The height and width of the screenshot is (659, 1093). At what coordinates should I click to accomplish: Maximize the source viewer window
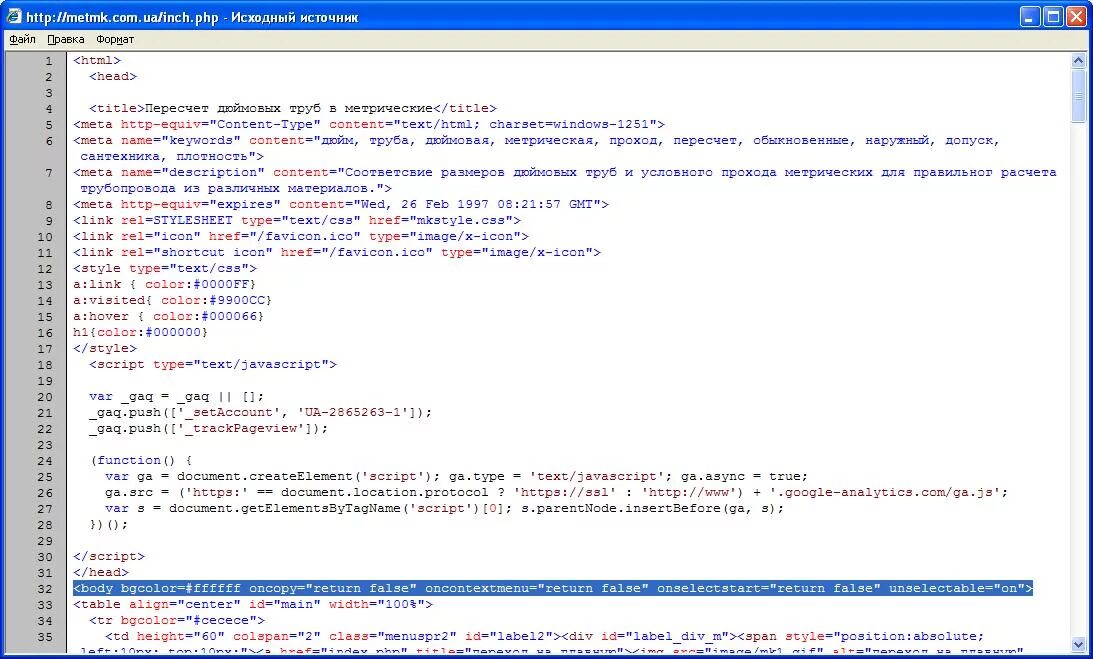tap(1054, 17)
